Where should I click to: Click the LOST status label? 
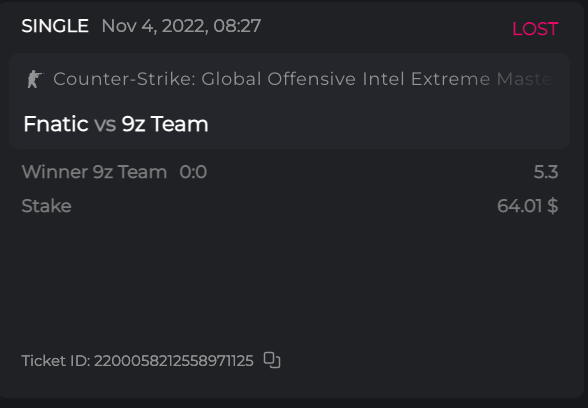point(535,29)
